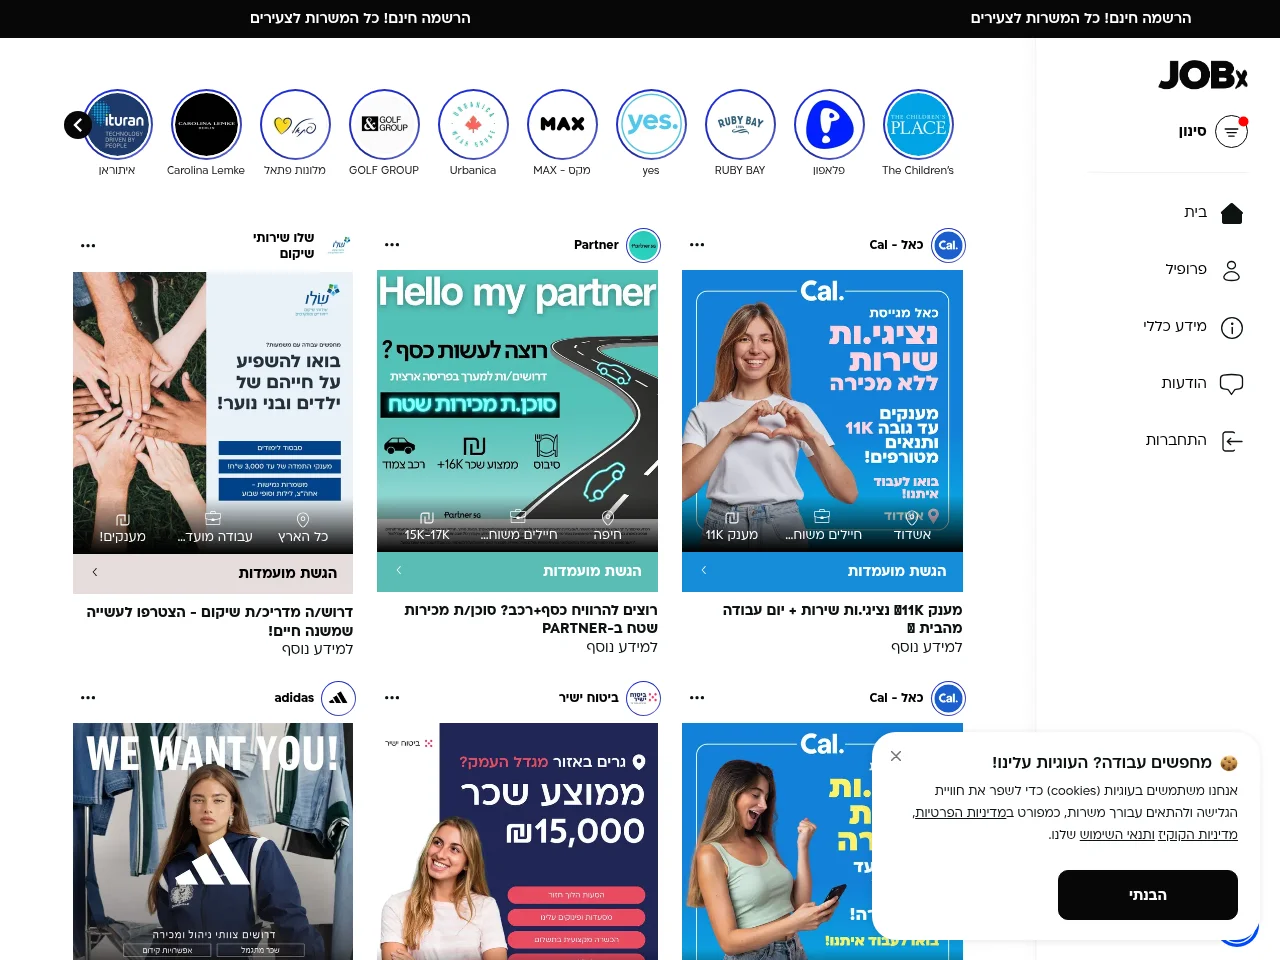Open terms of use (תנאי השימוש) link
The width and height of the screenshot is (1280, 960).
[1117, 835]
